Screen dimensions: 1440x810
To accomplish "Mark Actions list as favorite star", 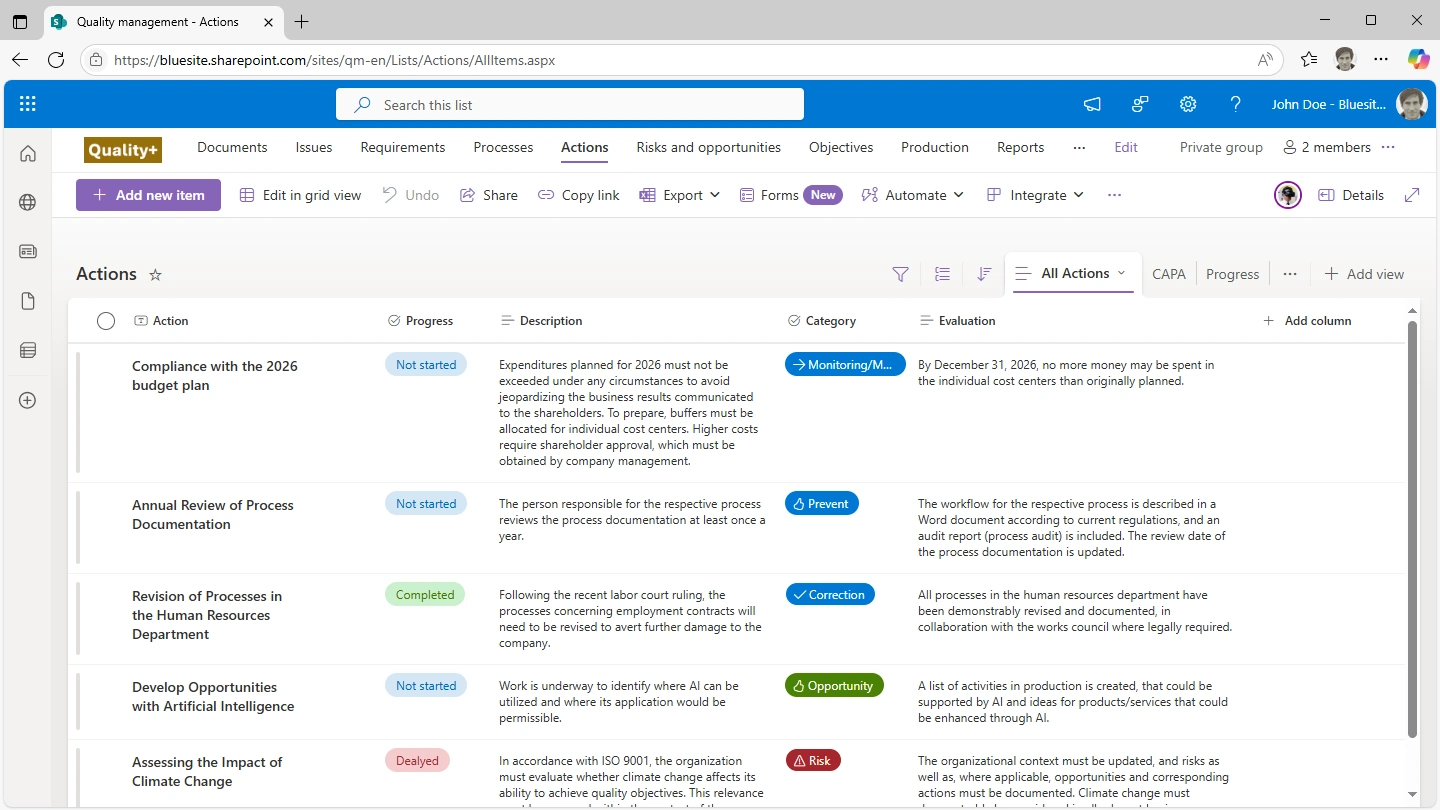I will (x=155, y=275).
